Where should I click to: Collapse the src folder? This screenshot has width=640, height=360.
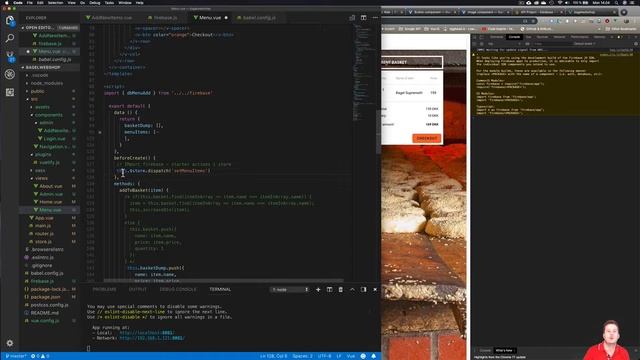click(34, 99)
